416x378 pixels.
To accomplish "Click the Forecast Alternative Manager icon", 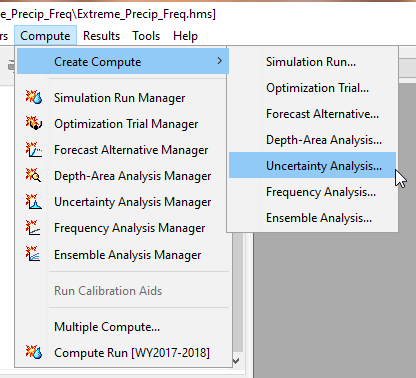I will click(x=34, y=149).
